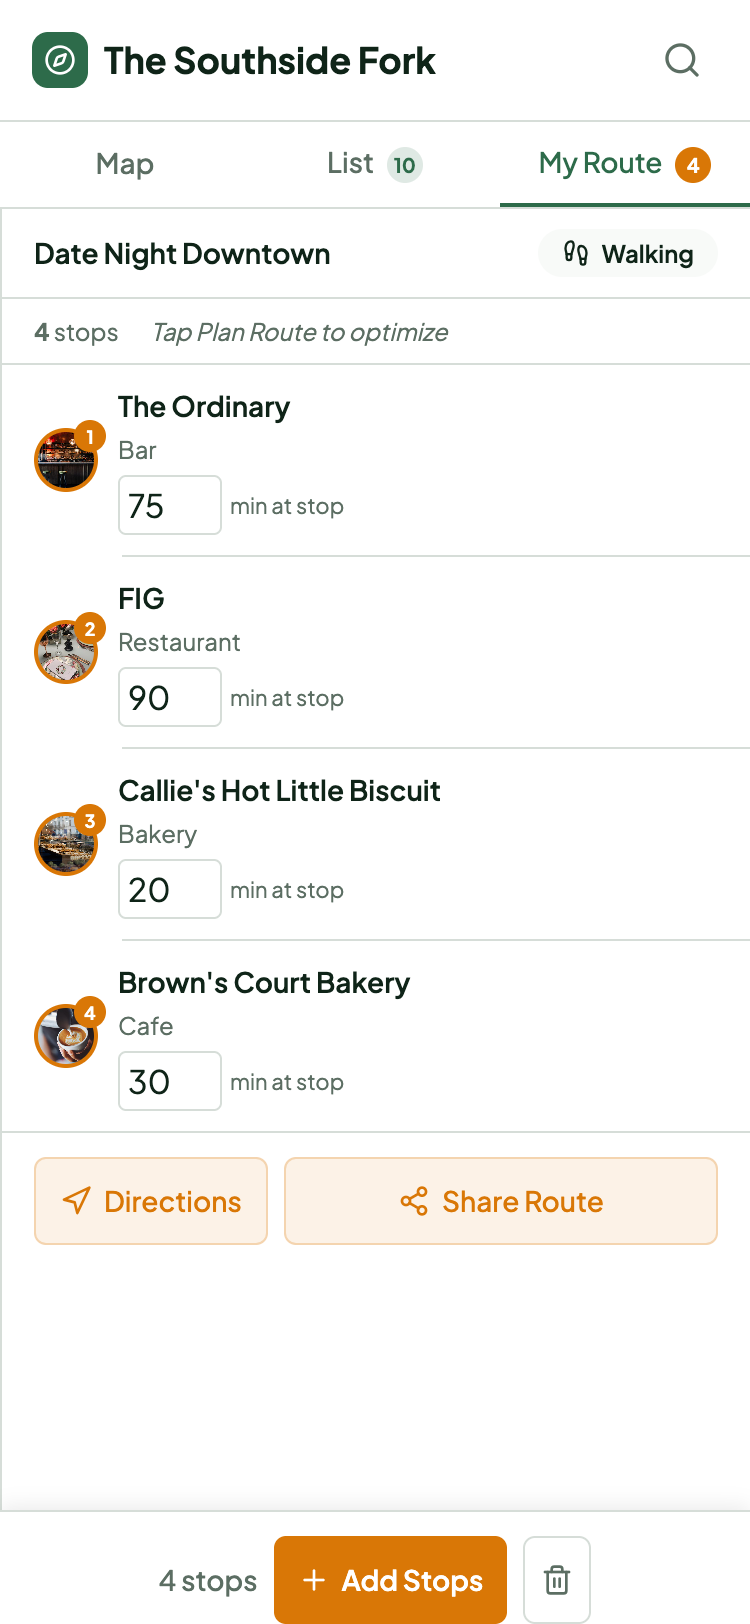Tap the Add Stops button

coord(390,1580)
